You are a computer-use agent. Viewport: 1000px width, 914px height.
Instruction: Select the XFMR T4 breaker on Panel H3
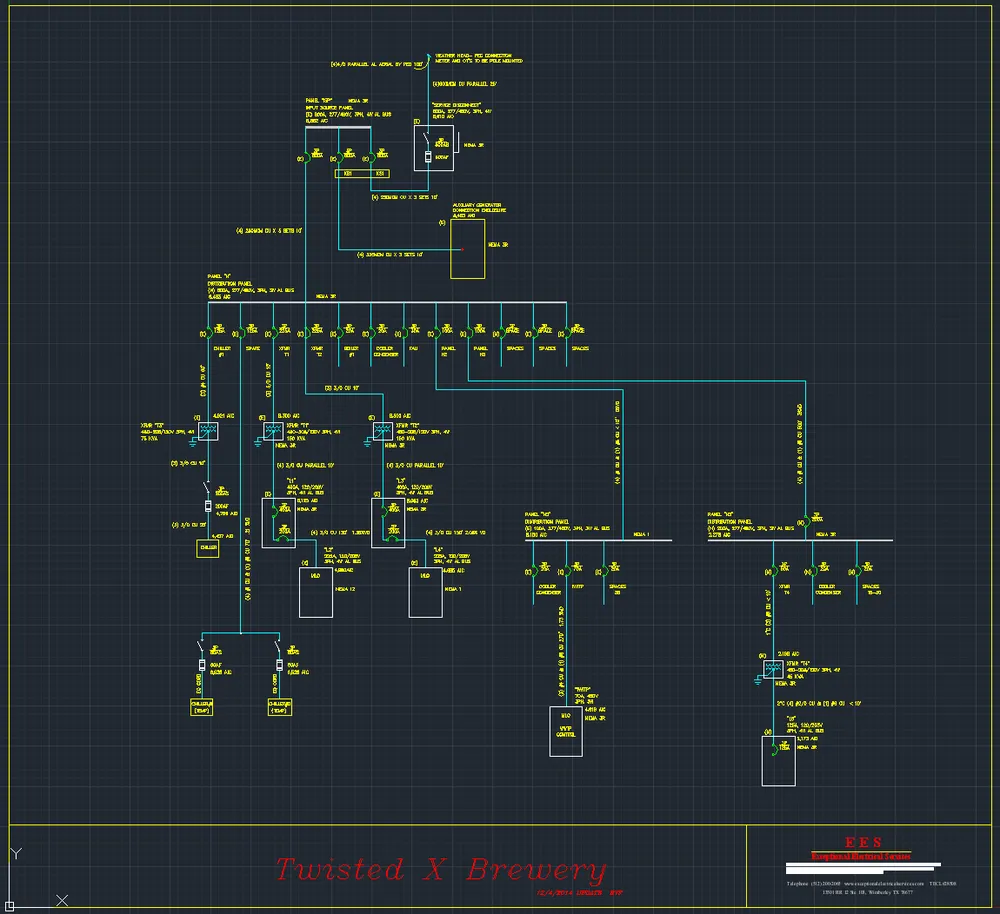point(774,570)
